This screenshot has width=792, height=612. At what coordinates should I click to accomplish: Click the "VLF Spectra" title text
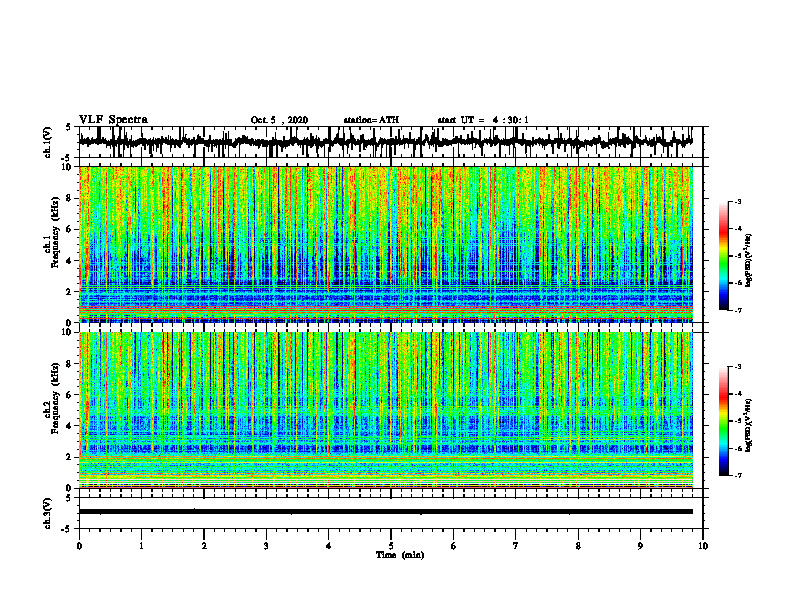pyautogui.click(x=113, y=120)
